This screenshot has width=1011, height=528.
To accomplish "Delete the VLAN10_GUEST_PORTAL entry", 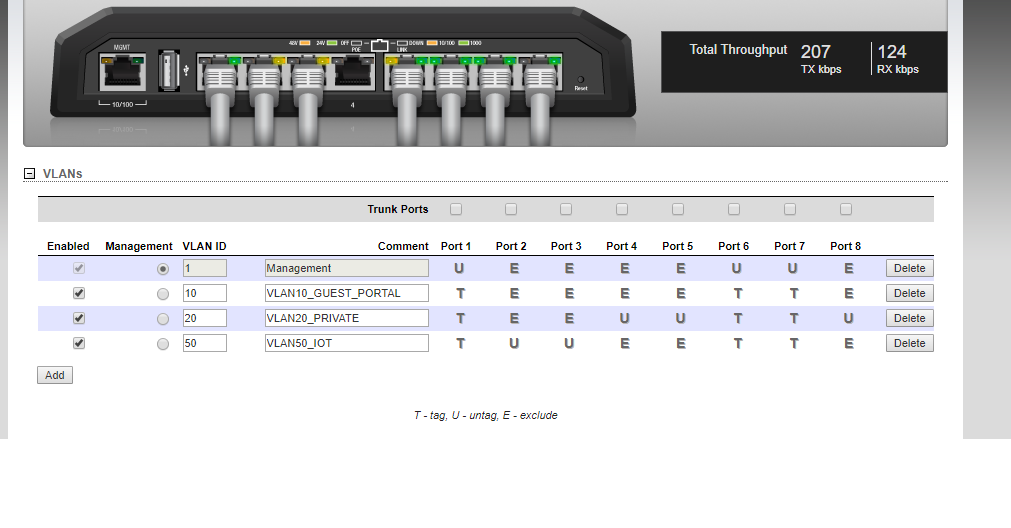I will [x=909, y=294].
